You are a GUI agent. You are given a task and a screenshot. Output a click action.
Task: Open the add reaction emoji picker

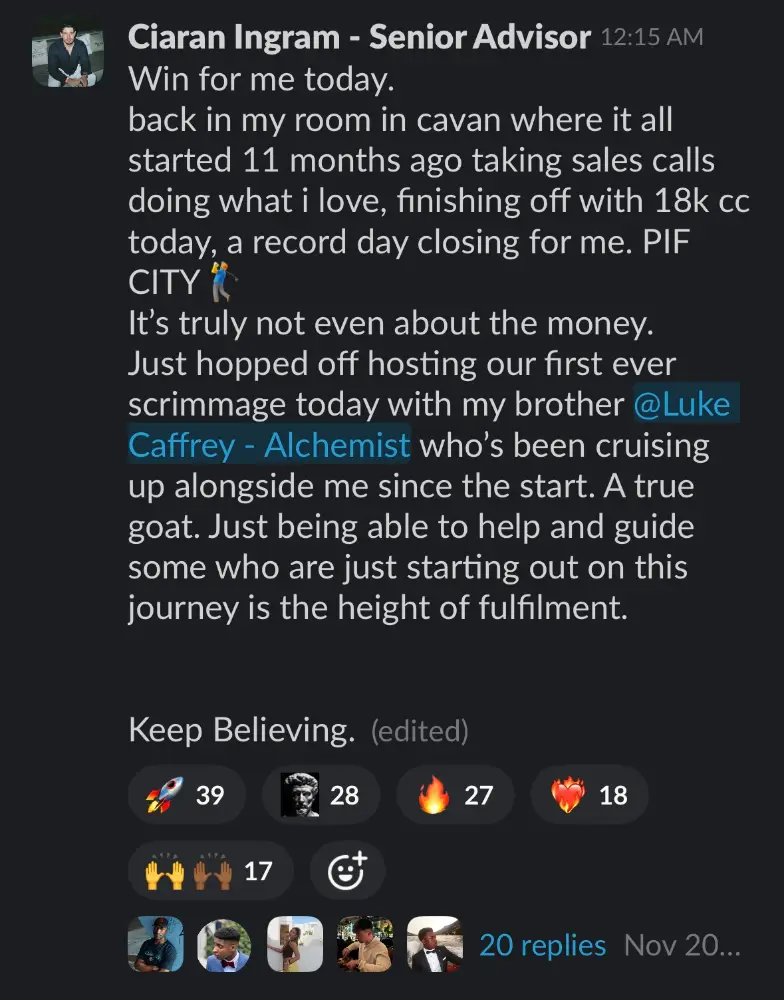347,871
